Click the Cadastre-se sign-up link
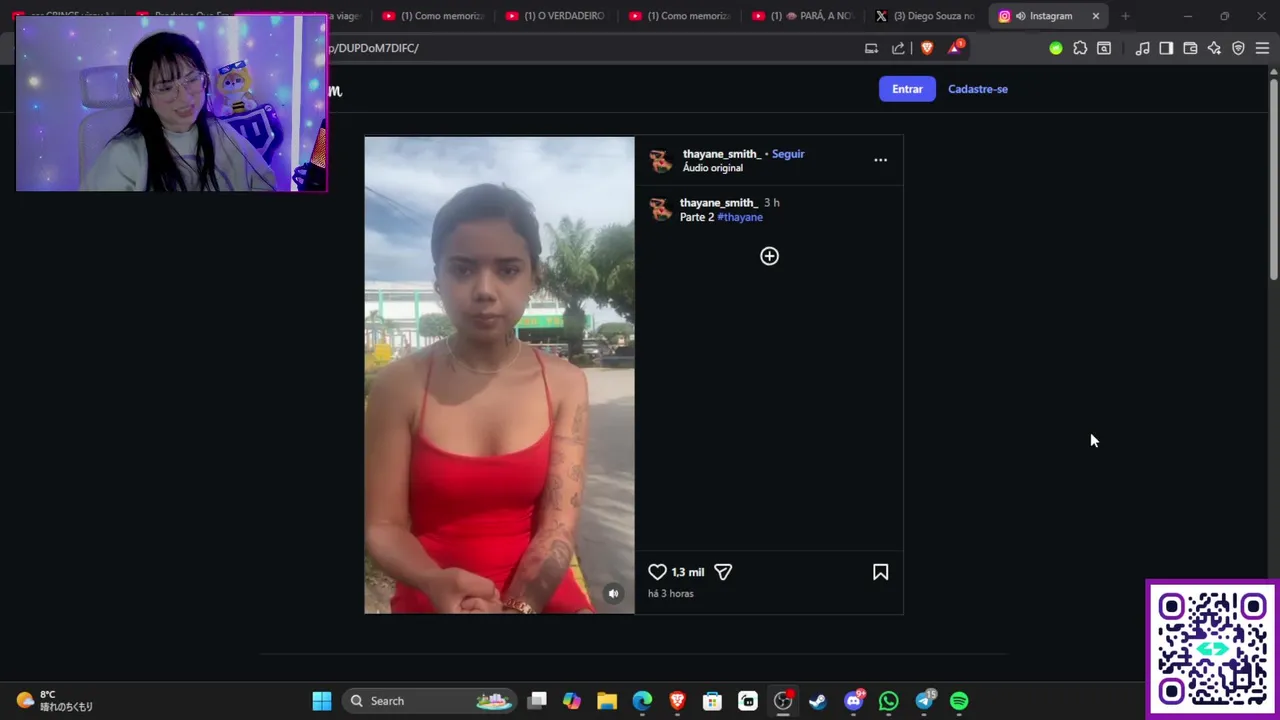The width and height of the screenshot is (1280, 720). (978, 89)
